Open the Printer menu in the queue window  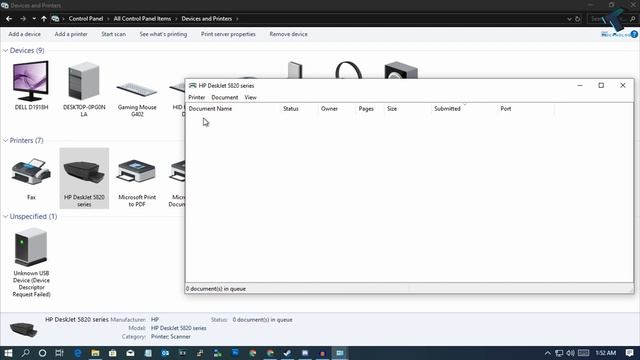coord(197,98)
